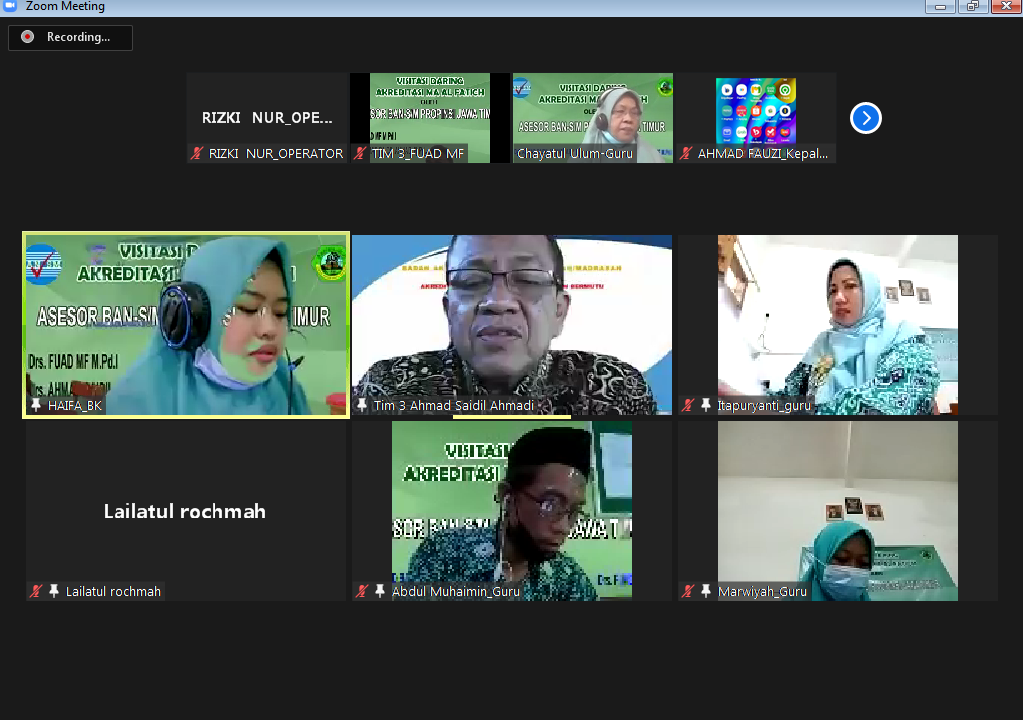Click the Abdul Muhaimin_Guru name label
1023x720 pixels.
pos(456,591)
